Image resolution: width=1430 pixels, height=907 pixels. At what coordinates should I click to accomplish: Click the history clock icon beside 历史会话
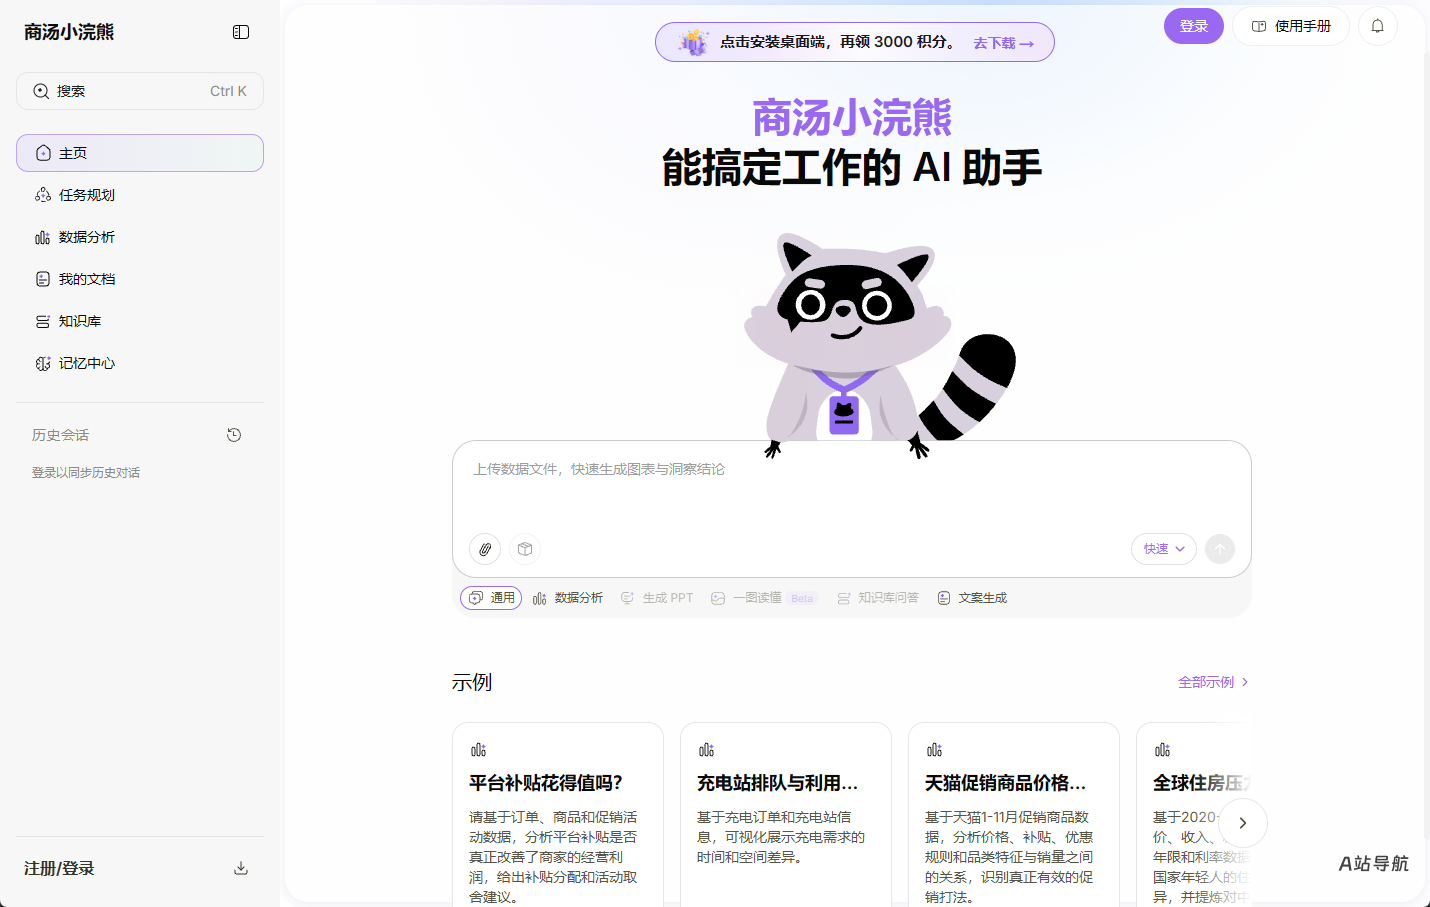click(x=234, y=435)
